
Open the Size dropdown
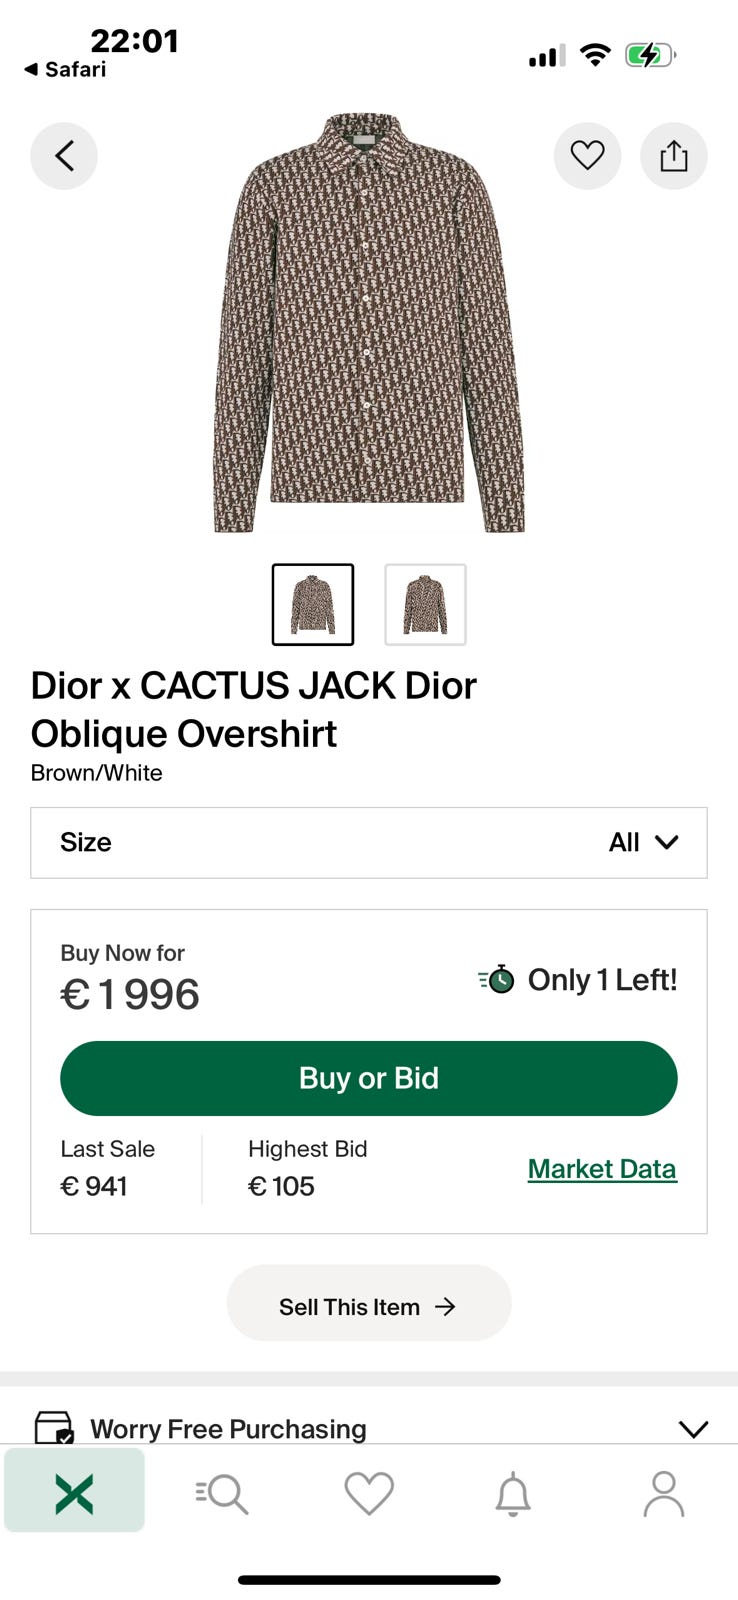[368, 843]
